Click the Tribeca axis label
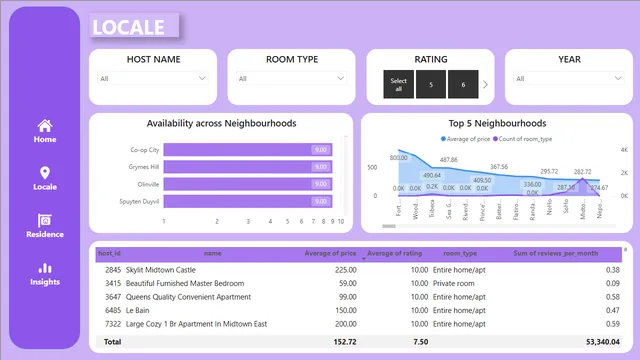 pos(432,209)
